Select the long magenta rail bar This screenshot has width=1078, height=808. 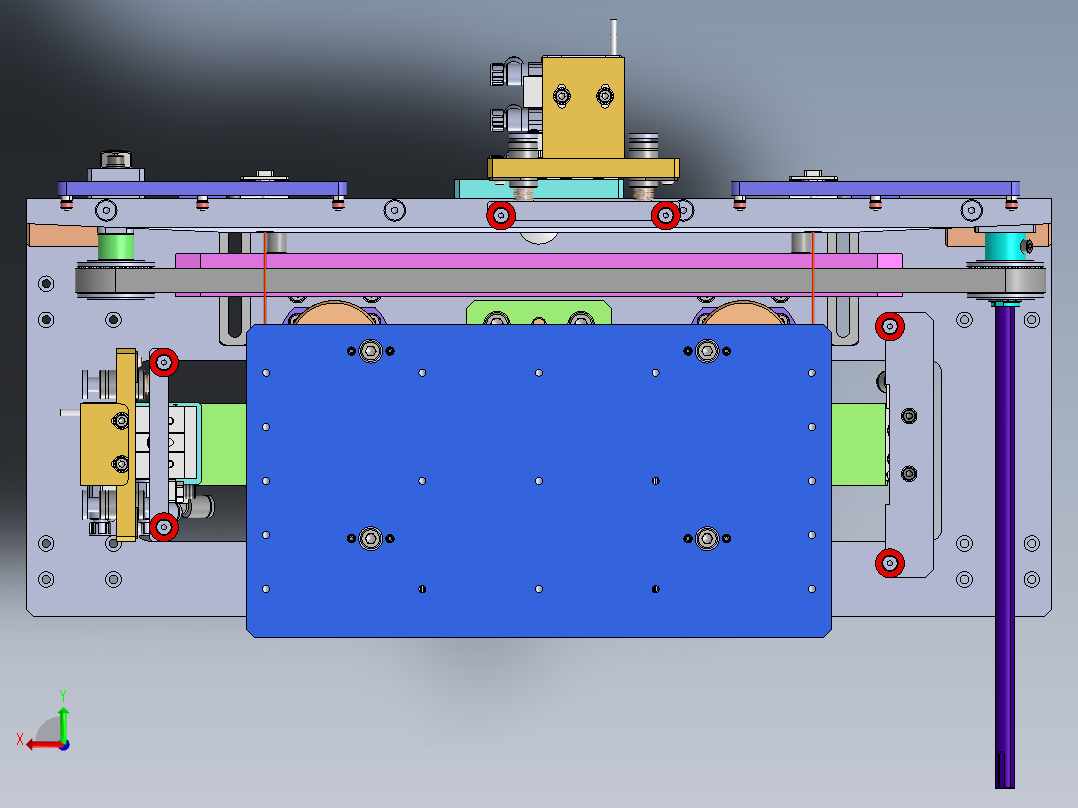[x=538, y=261]
